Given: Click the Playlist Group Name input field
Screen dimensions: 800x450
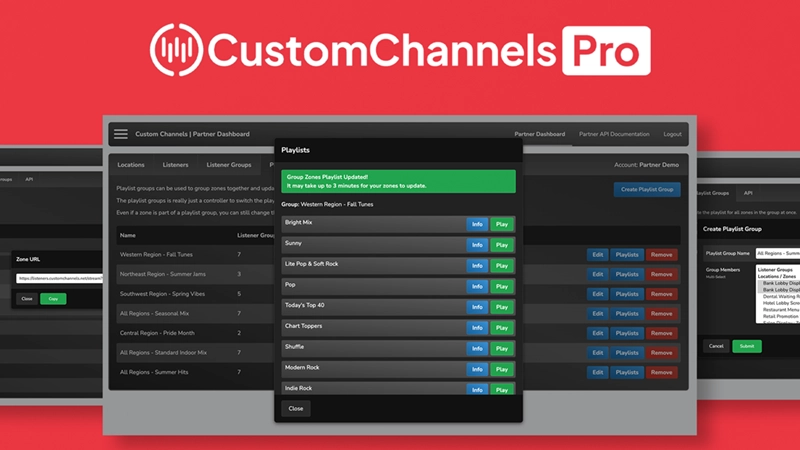Looking at the screenshot, I should point(778,253).
